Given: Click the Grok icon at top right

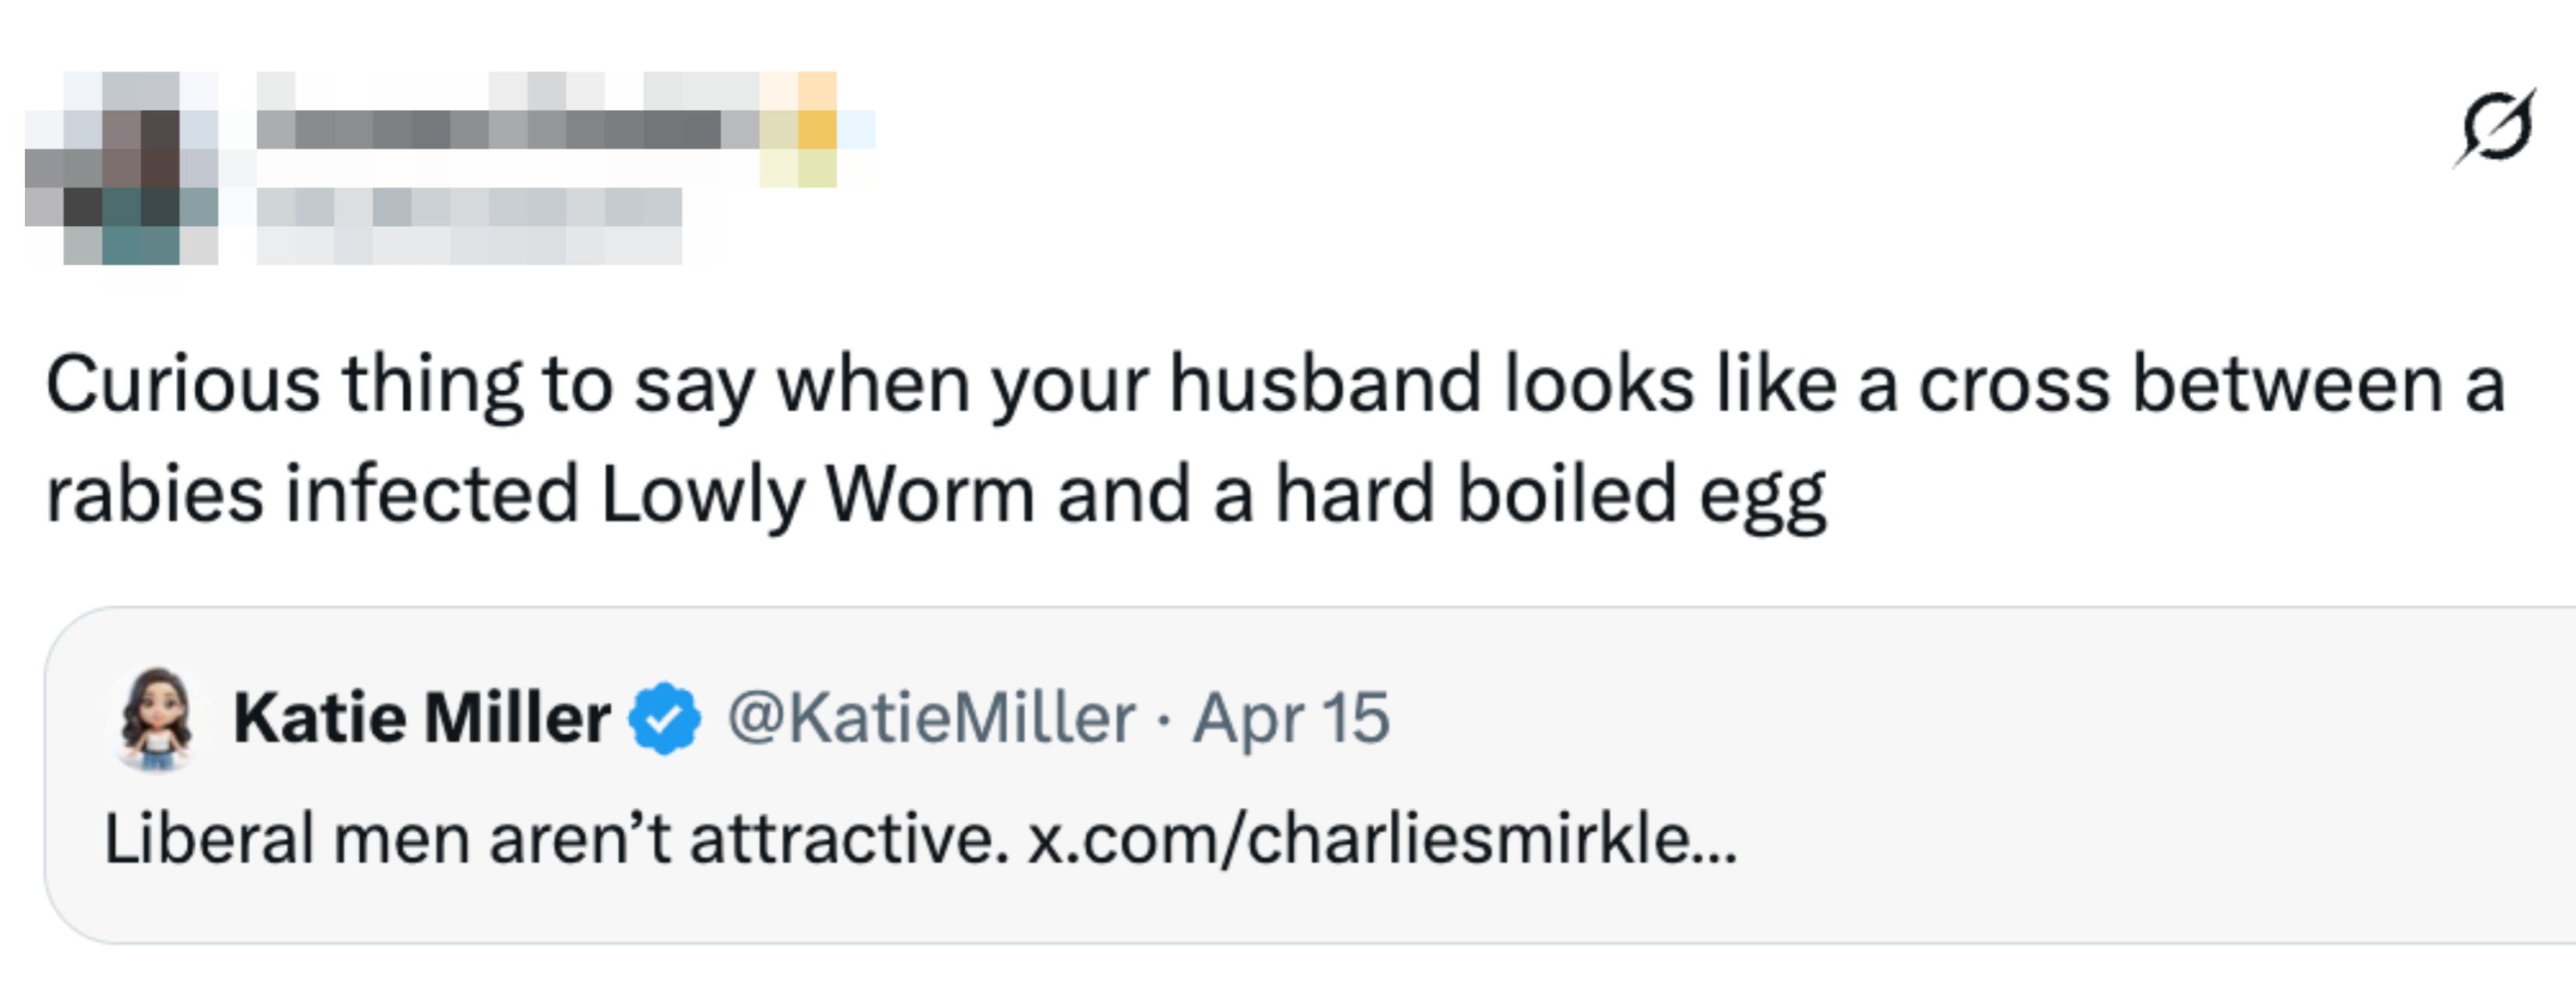Looking at the screenshot, I should 2494,127.
